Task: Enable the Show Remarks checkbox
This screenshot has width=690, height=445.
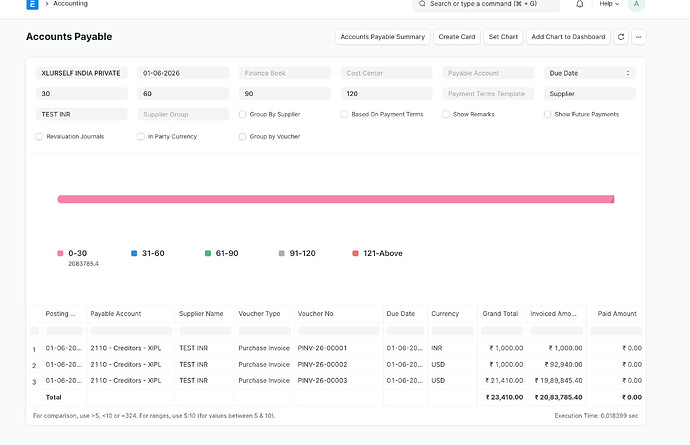Action: (x=446, y=114)
